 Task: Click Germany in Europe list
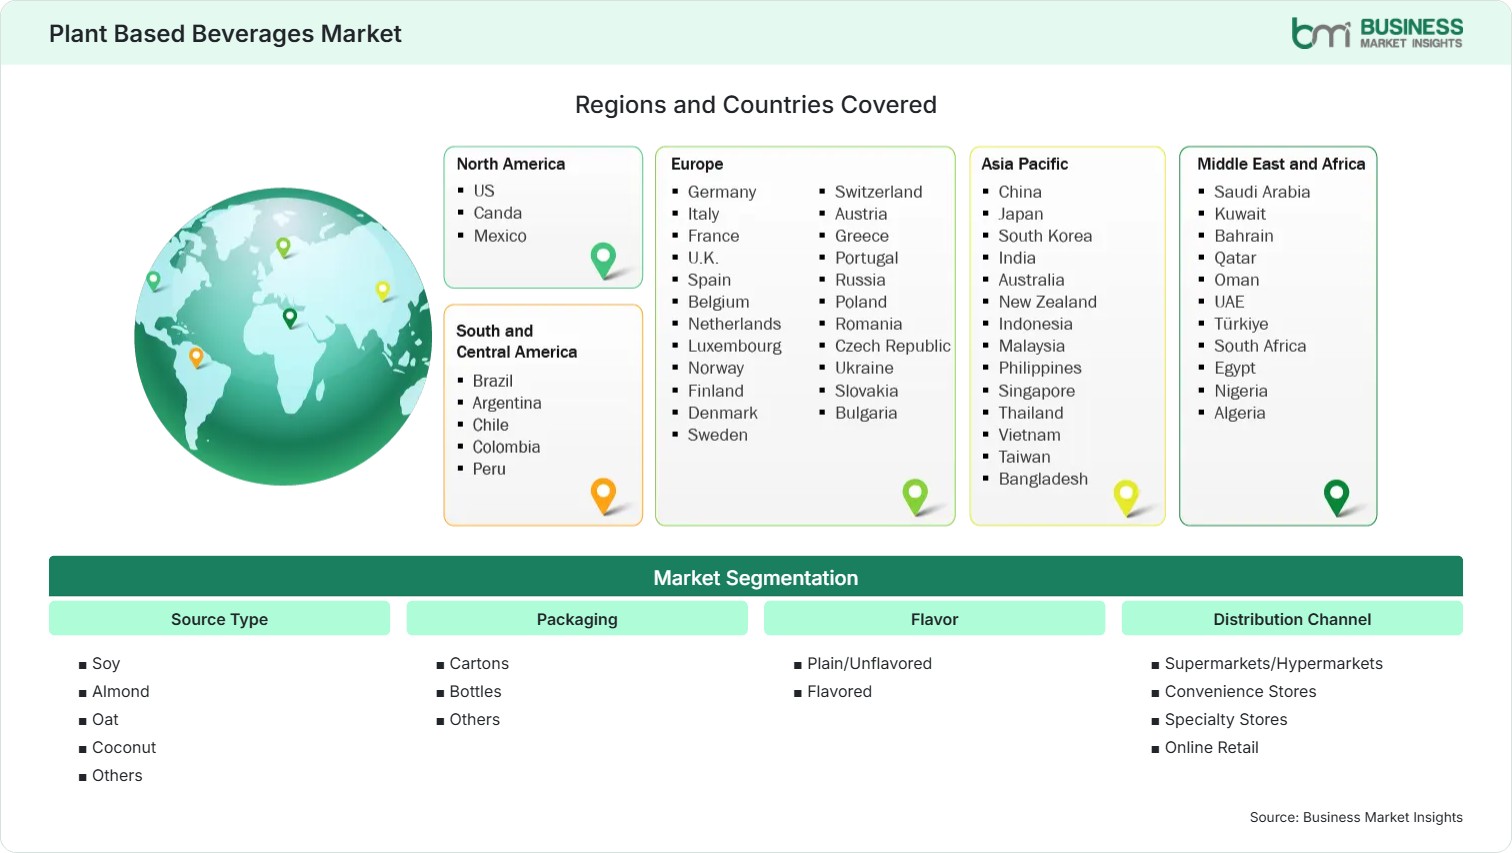tap(722, 192)
